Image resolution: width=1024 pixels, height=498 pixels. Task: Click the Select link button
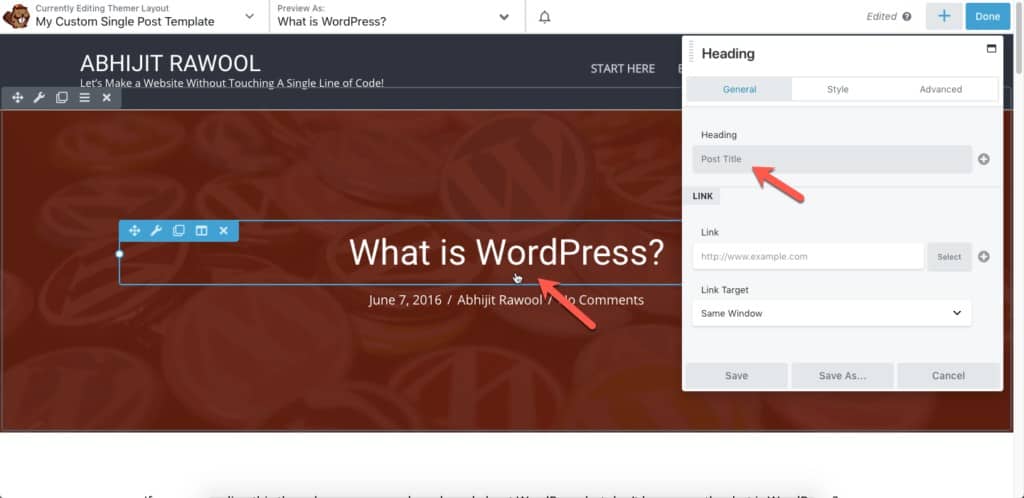point(949,257)
